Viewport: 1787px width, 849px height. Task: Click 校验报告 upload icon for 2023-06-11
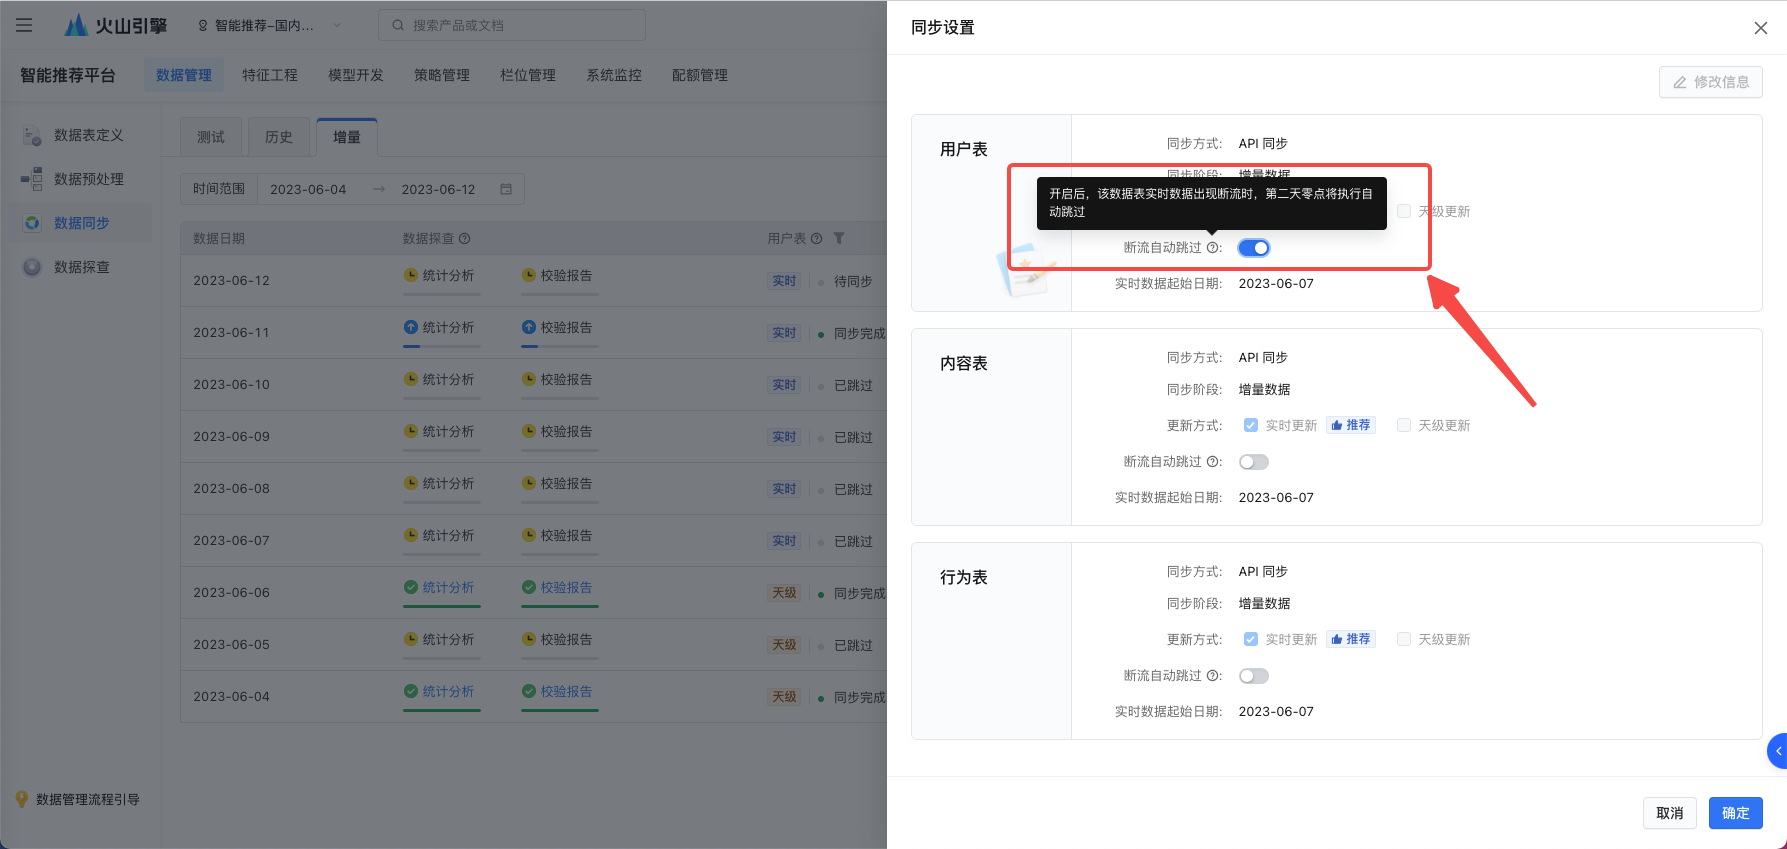point(528,327)
